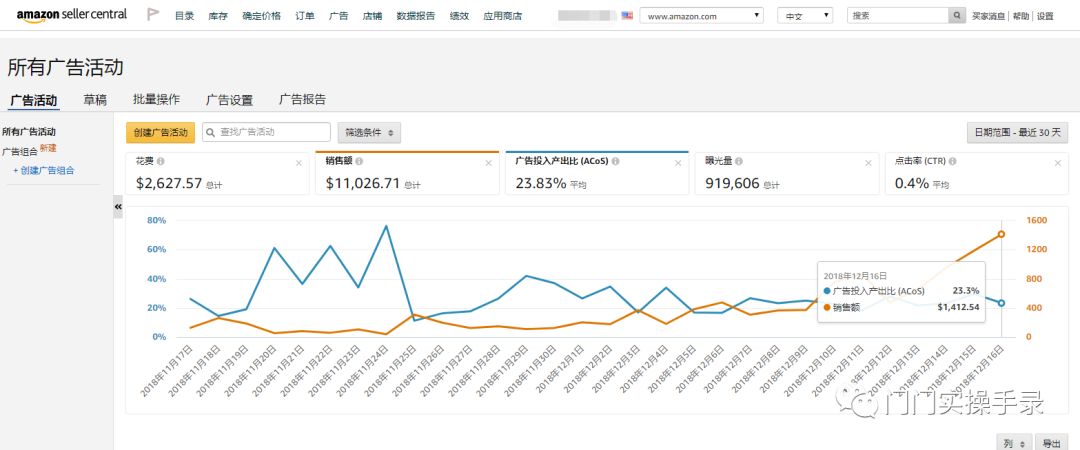Viewport: 1080px width, 450px height.
Task: Close the 点击率 (CTR) metric card
Action: (1056, 162)
